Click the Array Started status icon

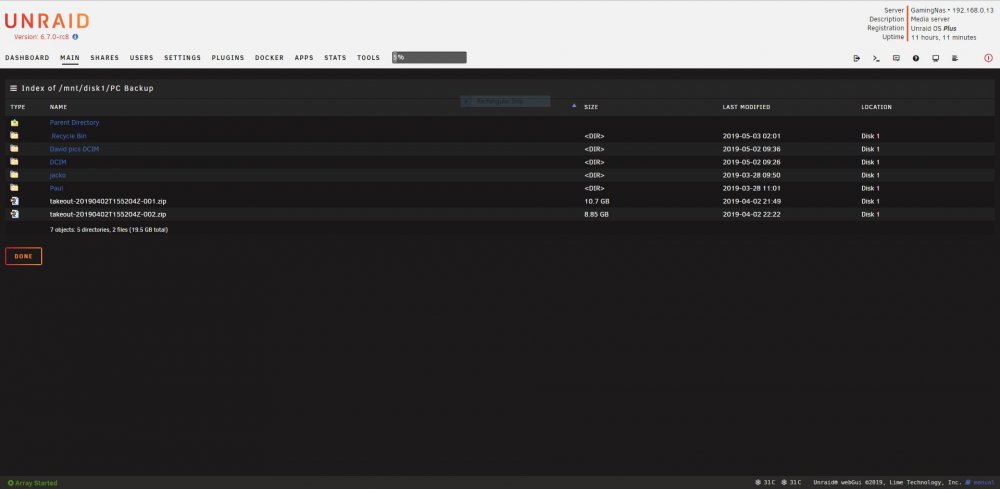click(10, 483)
